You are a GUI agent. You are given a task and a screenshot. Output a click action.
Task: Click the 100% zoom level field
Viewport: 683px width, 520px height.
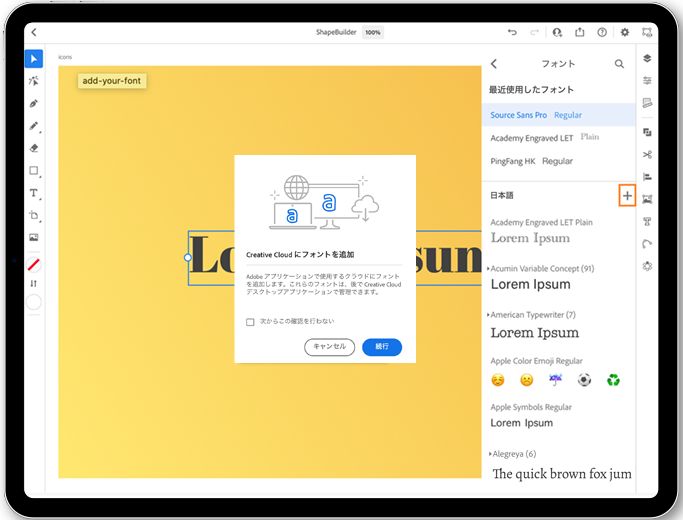click(x=373, y=32)
